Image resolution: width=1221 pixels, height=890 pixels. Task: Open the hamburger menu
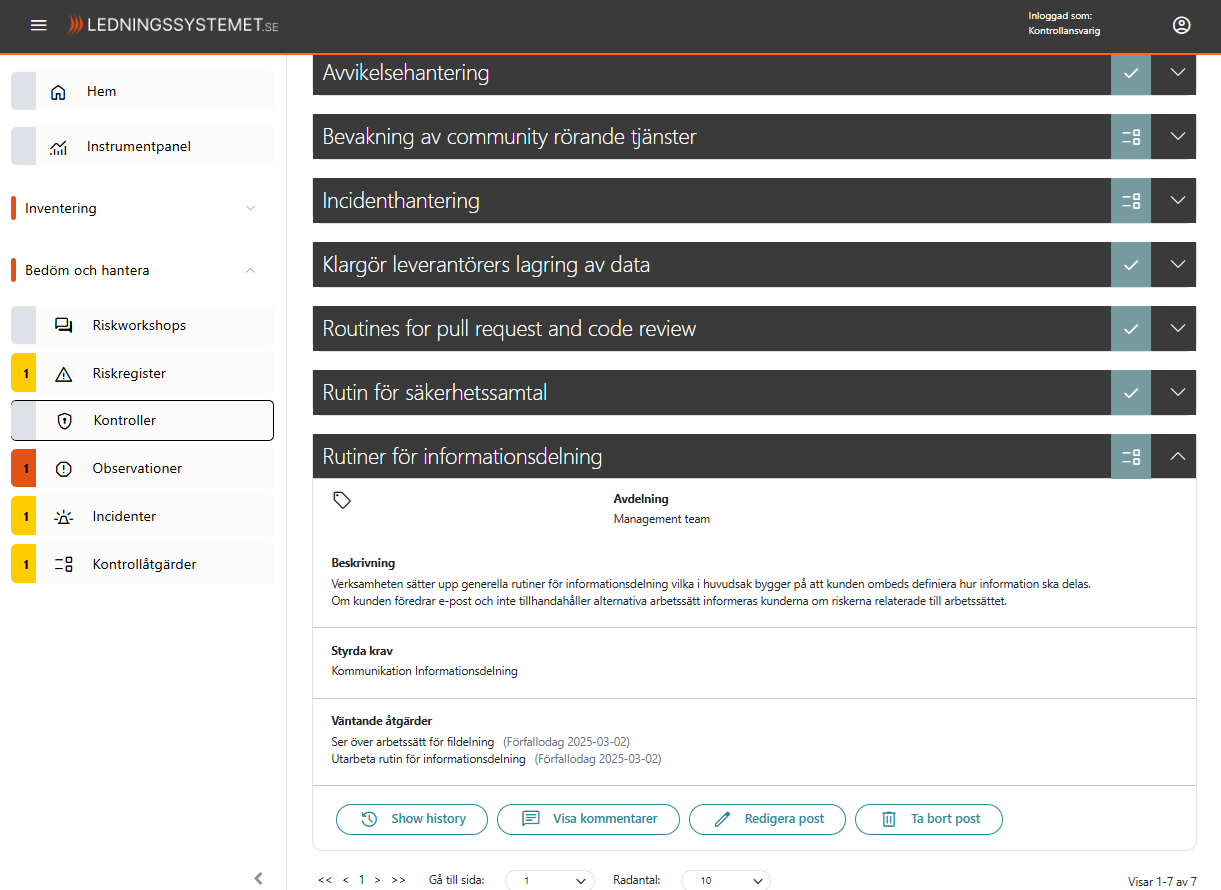click(39, 25)
